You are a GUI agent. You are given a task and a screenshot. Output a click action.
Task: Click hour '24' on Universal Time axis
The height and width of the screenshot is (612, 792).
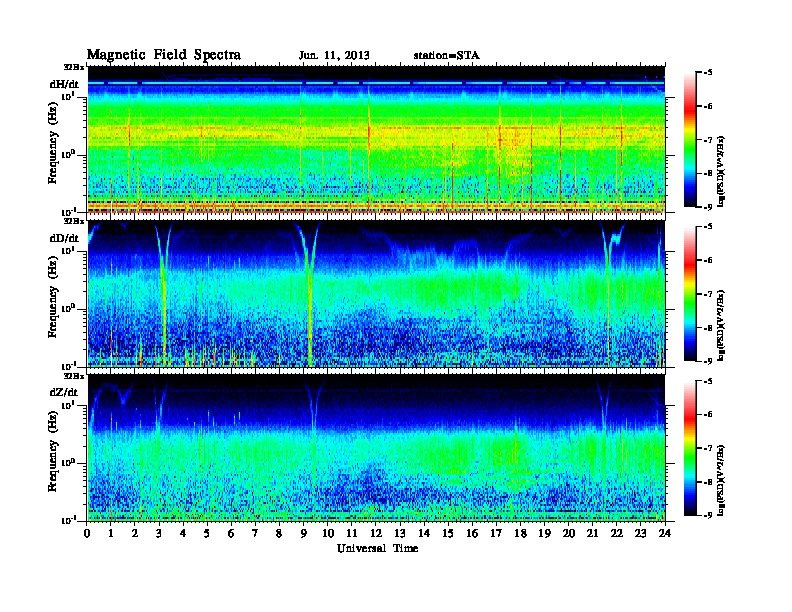coord(665,533)
